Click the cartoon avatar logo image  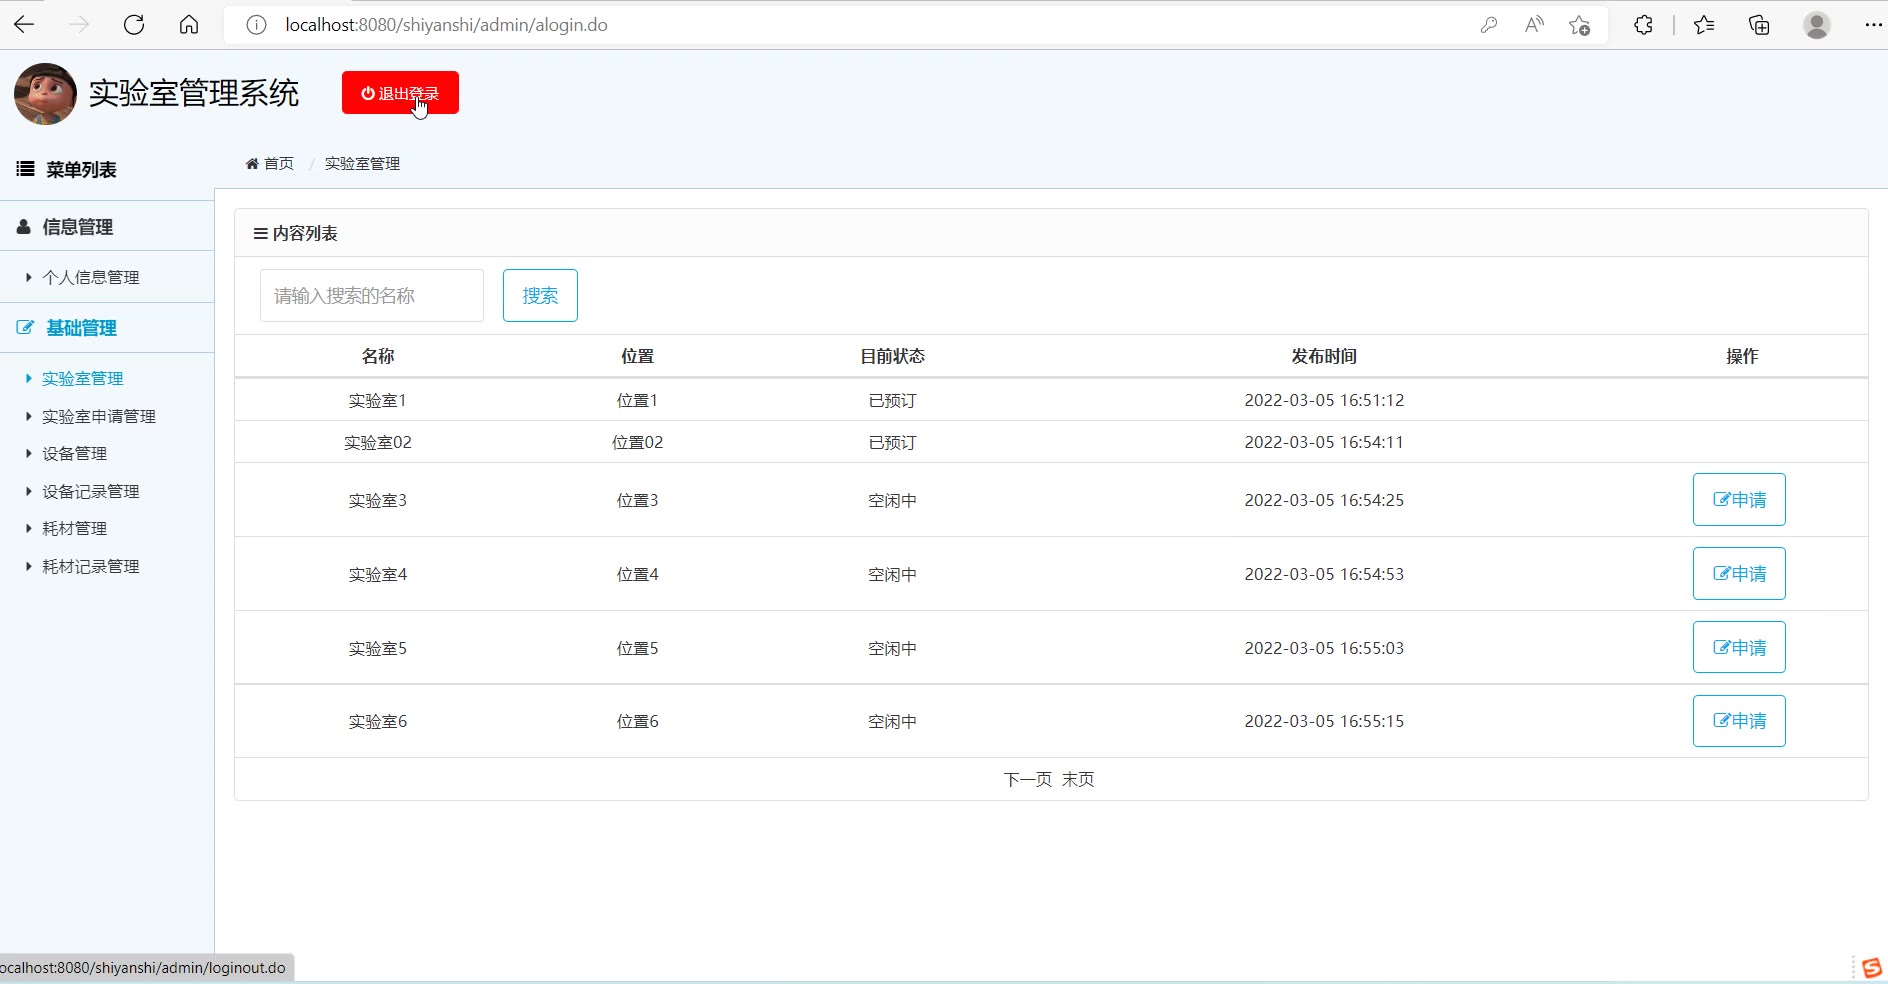pos(45,94)
